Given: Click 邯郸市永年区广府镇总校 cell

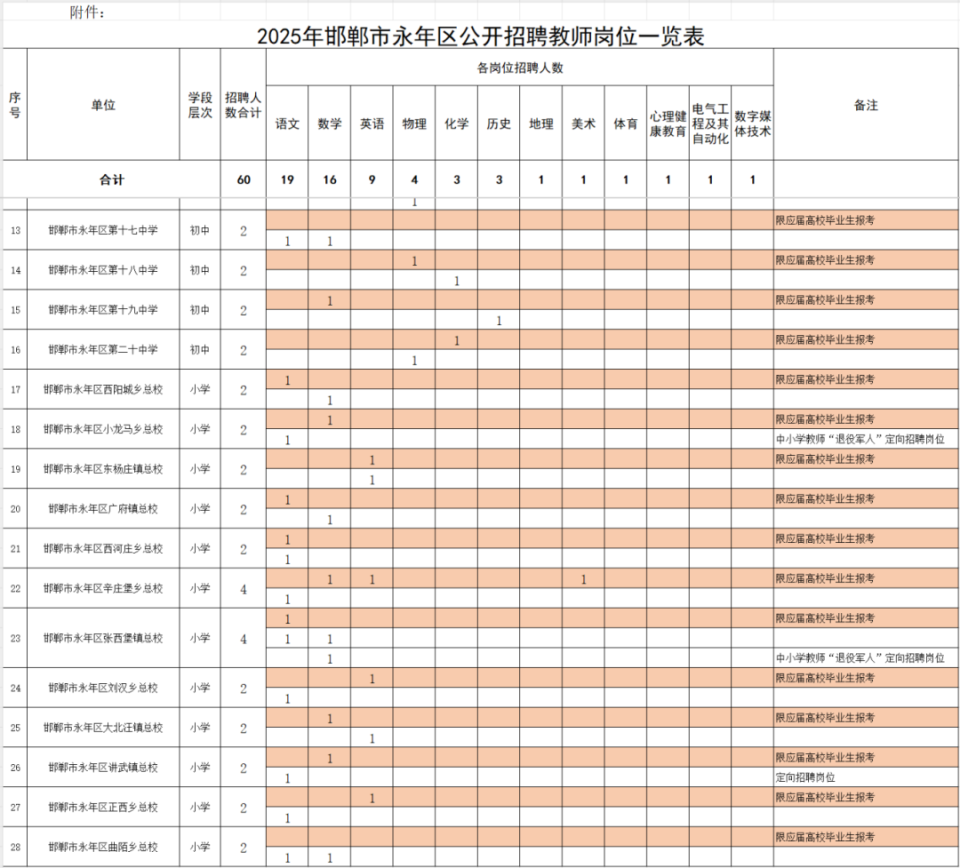Looking at the screenshot, I should pos(103,509).
